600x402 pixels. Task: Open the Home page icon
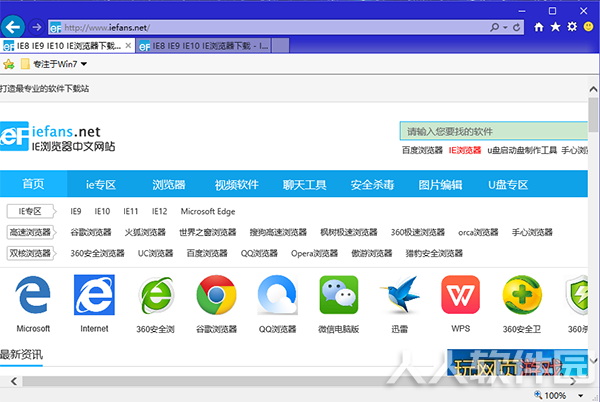pos(539,27)
